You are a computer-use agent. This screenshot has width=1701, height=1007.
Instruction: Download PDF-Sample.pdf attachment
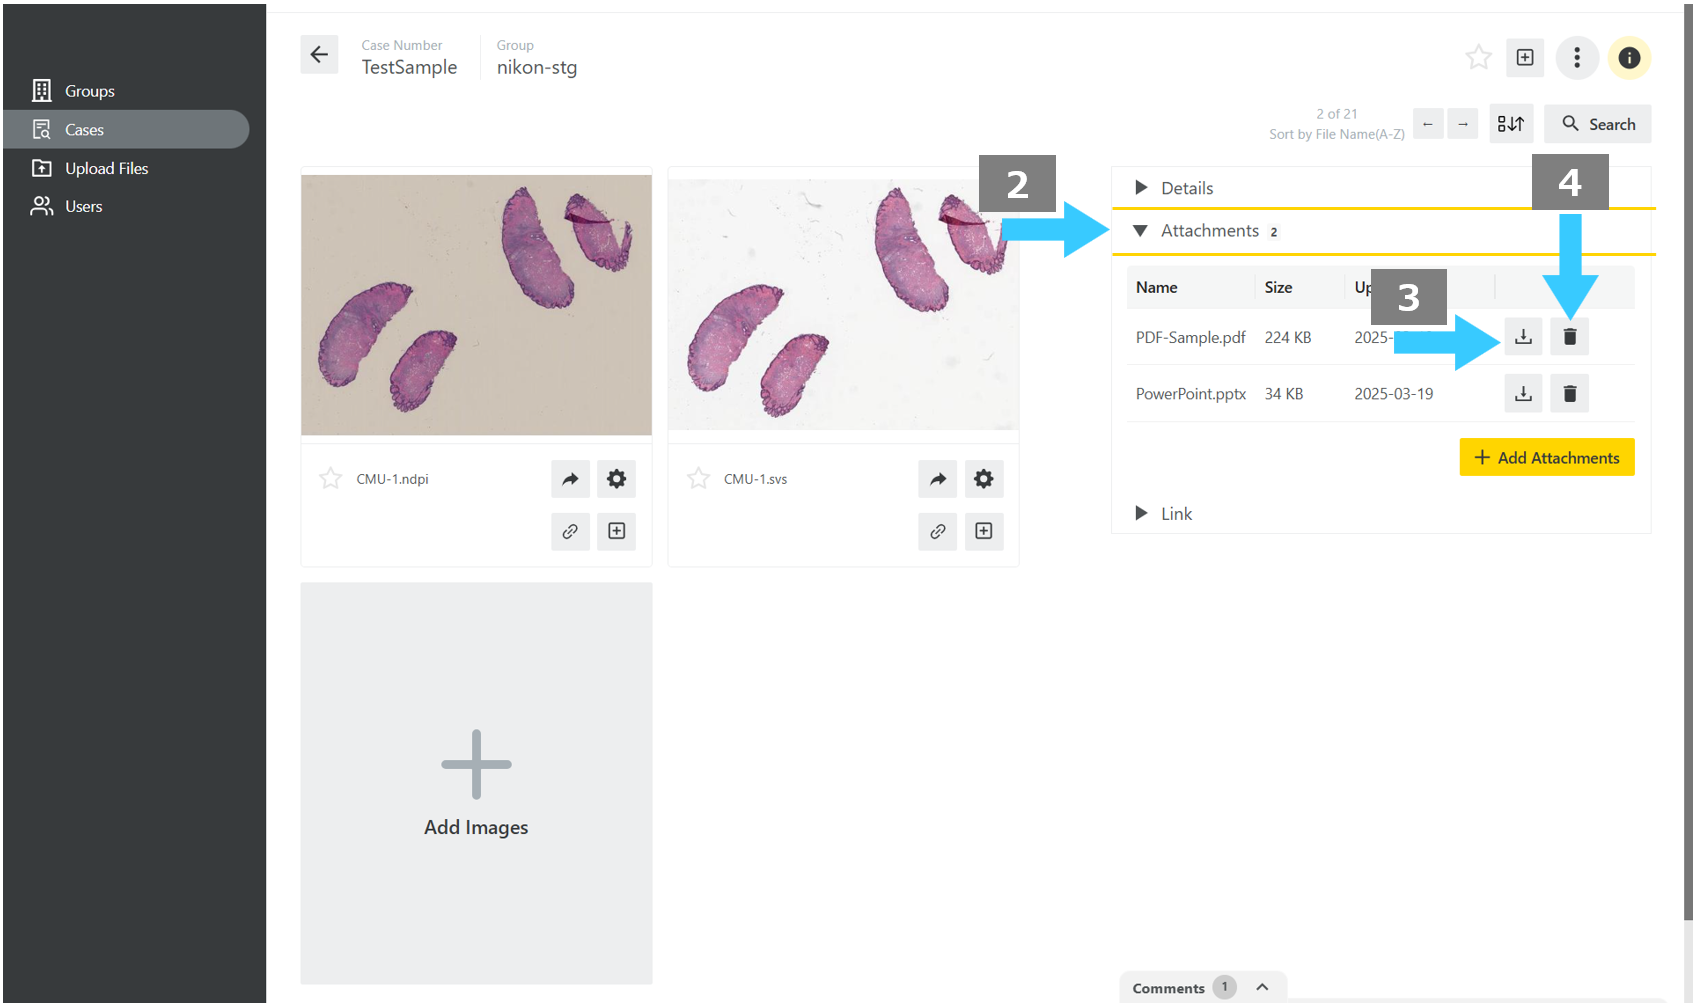pos(1523,337)
